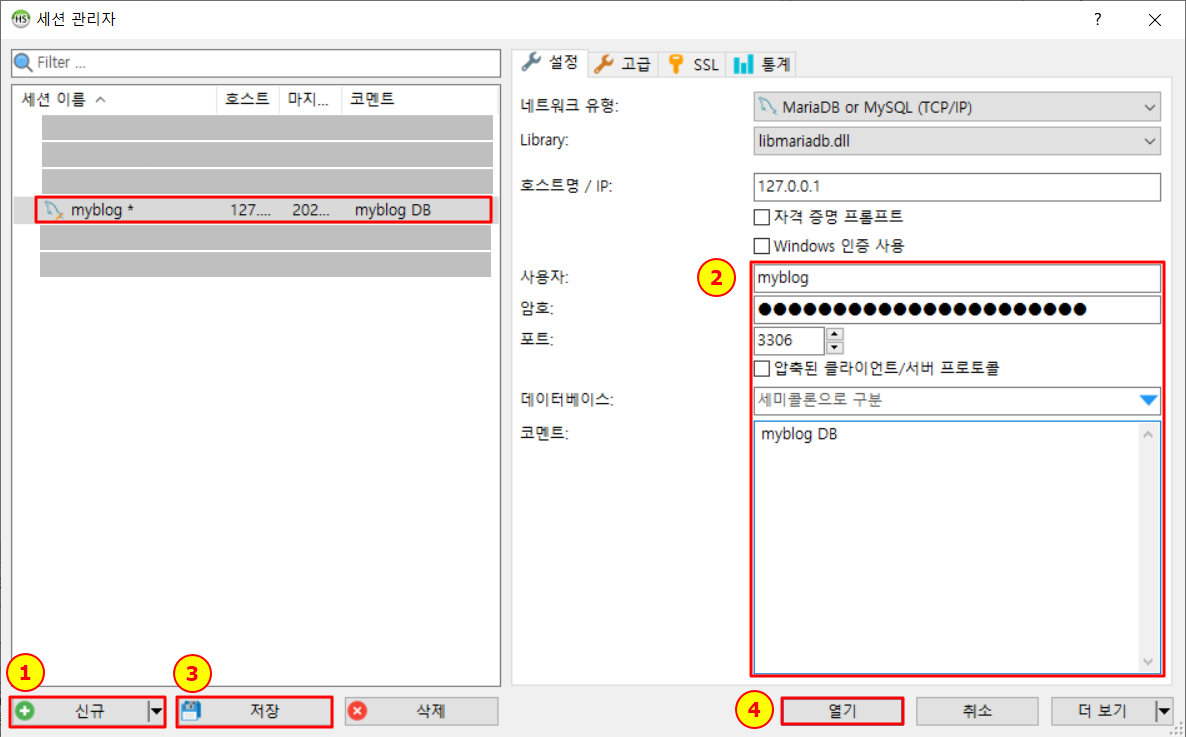The width and height of the screenshot is (1186, 737).
Task: Click the green plus icon on 신규 button
Action: [25, 711]
